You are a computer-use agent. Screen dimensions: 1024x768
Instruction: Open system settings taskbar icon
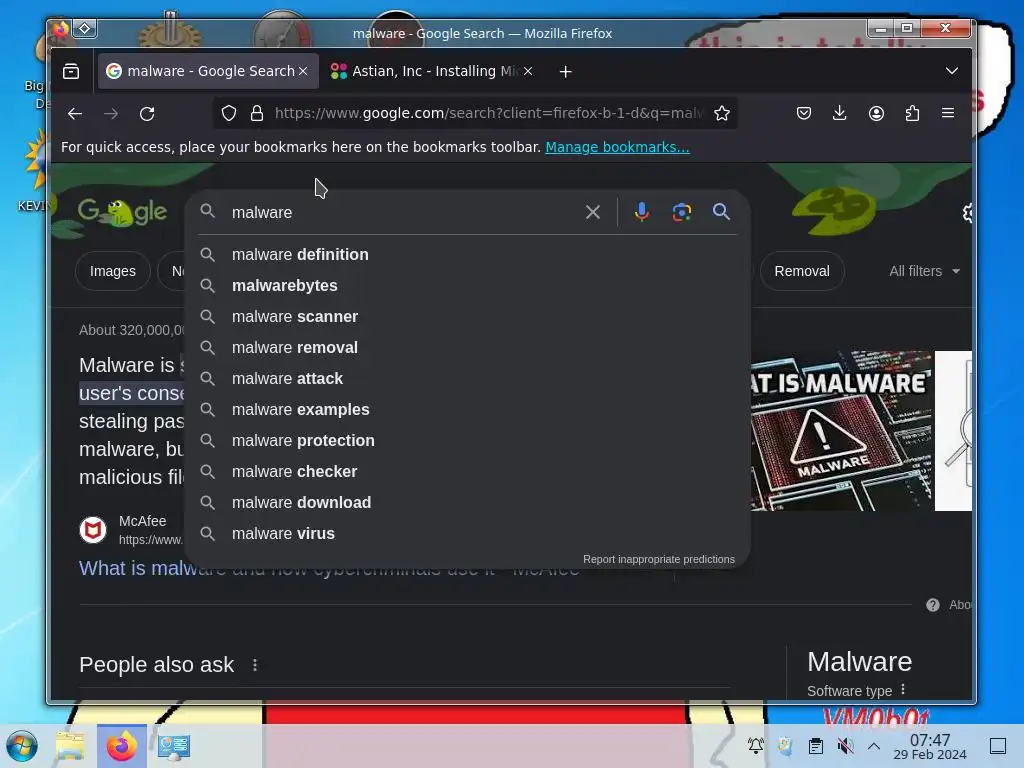(x=174, y=746)
